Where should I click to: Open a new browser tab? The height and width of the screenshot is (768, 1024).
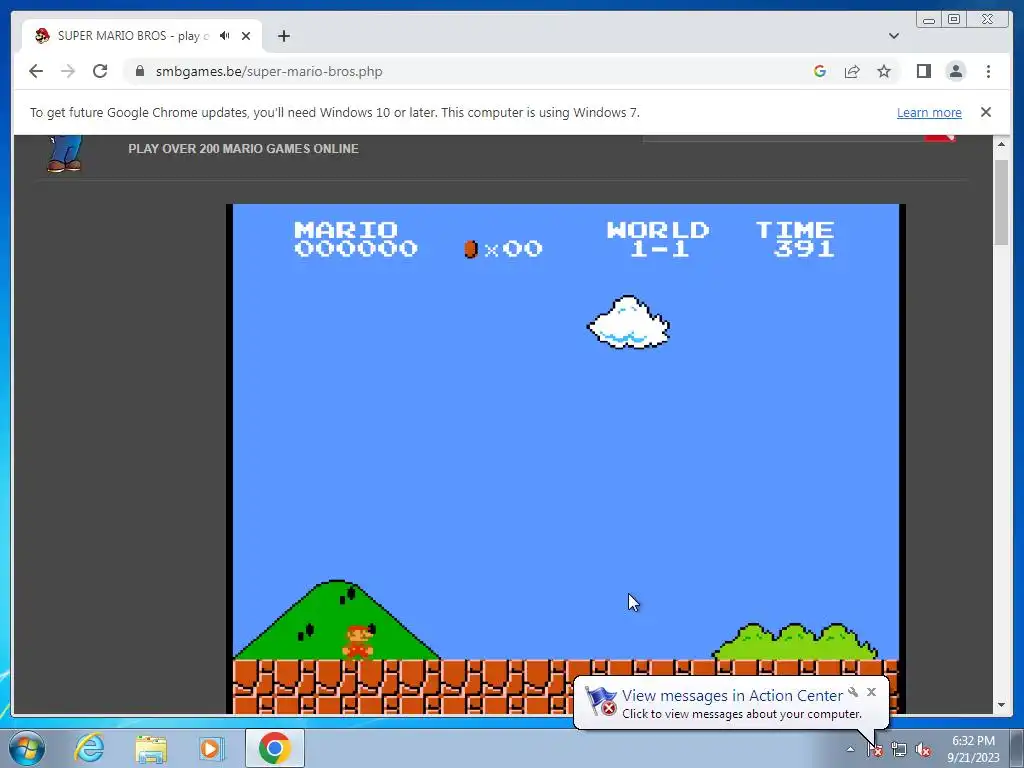[283, 36]
